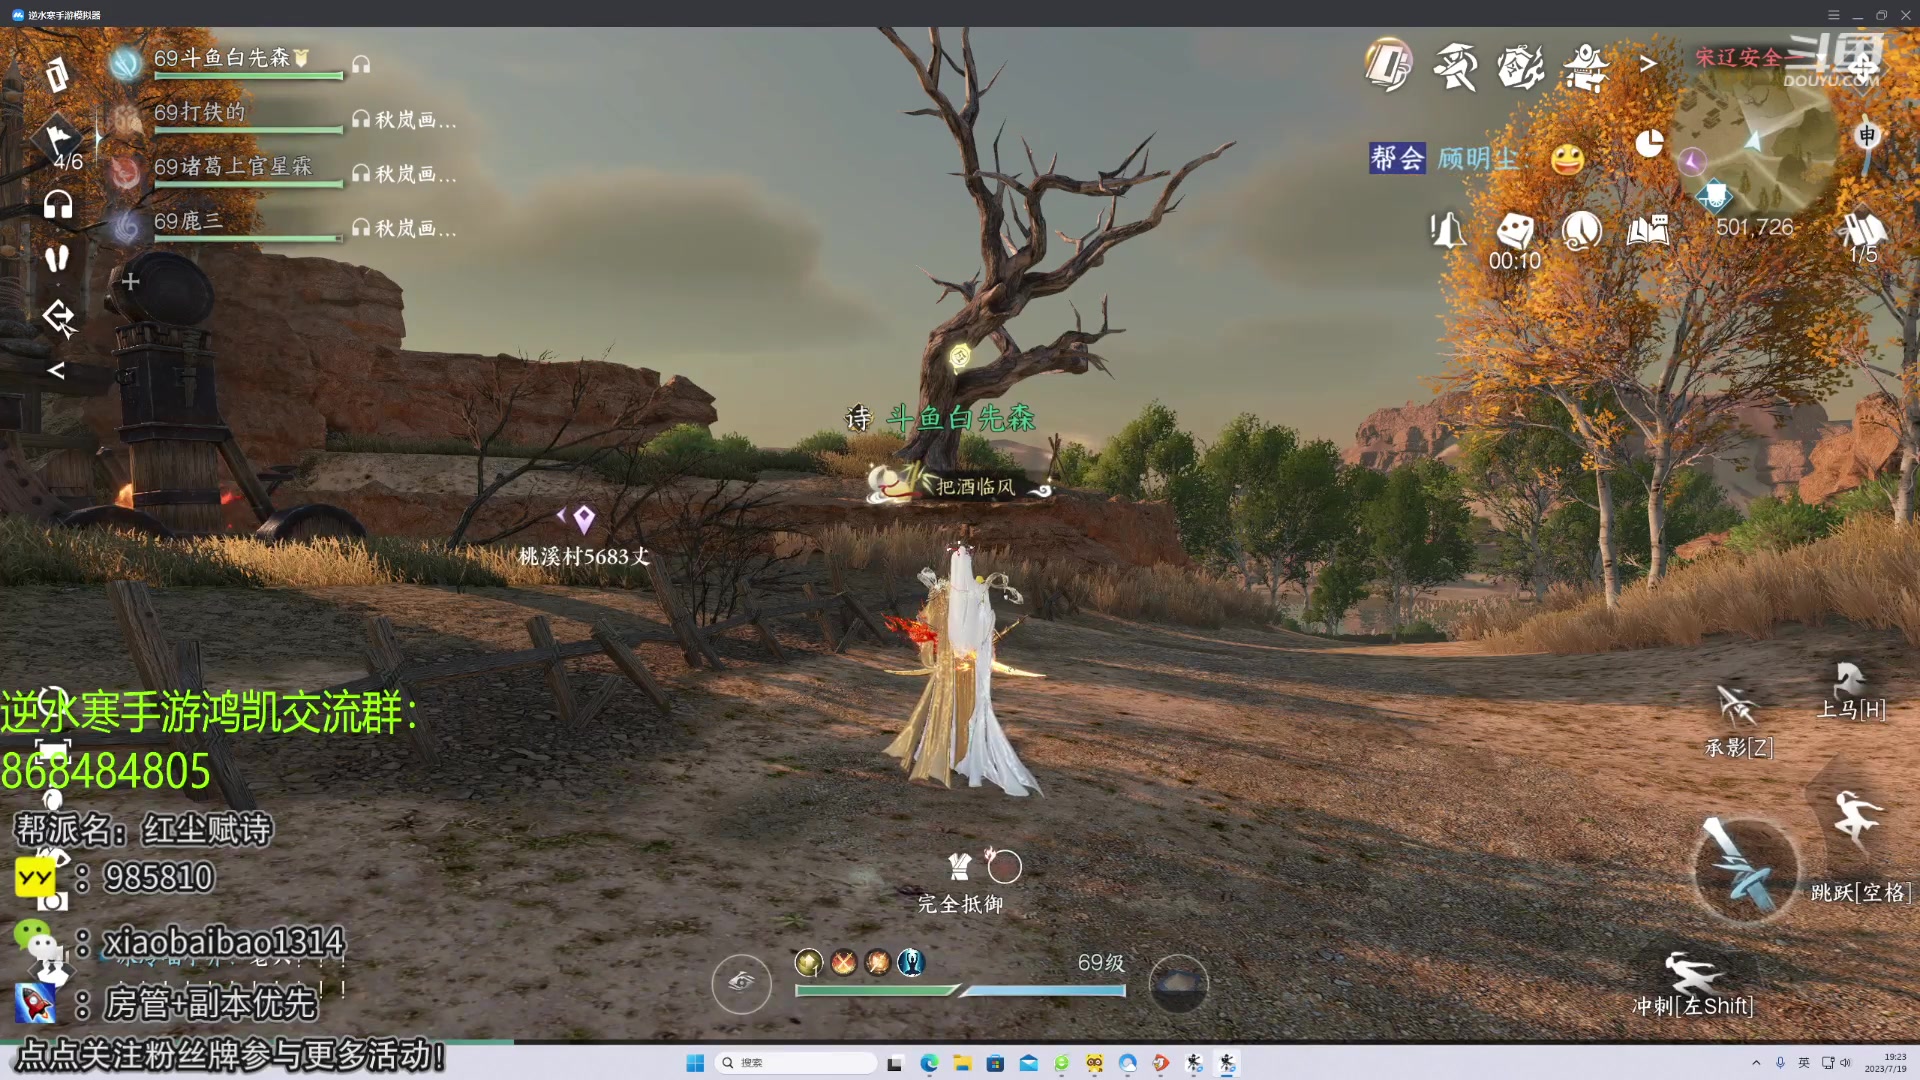
Task: Open the swordsman figure icon in top bar
Action: coord(1455,66)
